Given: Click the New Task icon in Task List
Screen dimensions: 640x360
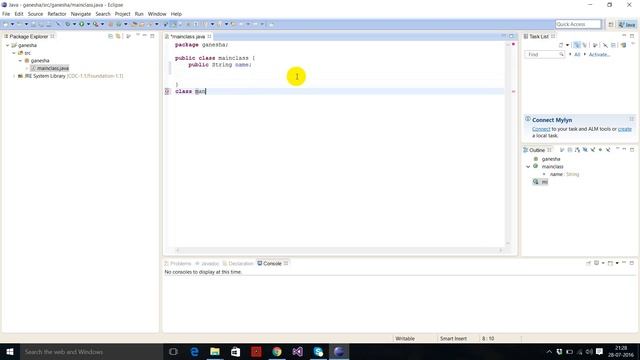Looking at the screenshot, I should 561,45.
